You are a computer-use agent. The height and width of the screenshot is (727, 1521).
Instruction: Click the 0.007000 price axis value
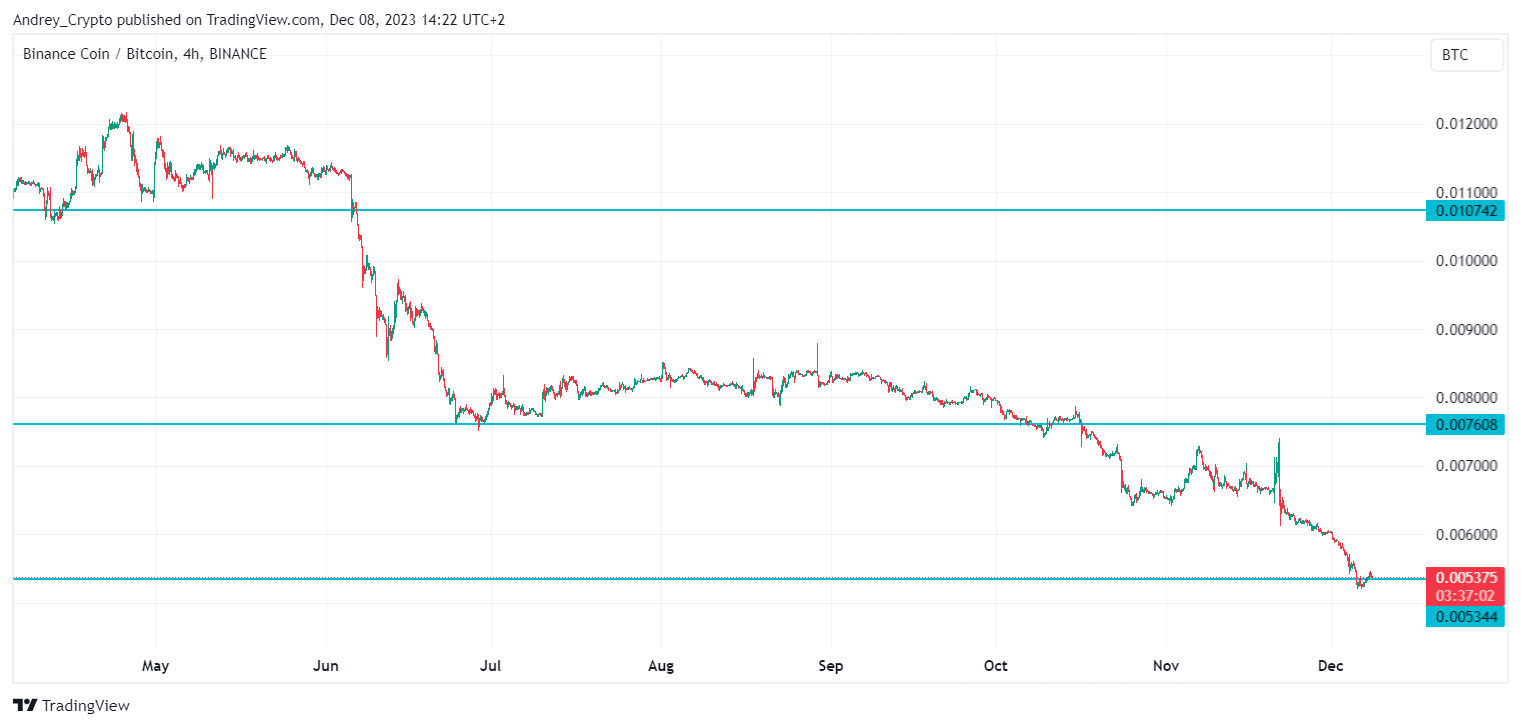click(1466, 466)
